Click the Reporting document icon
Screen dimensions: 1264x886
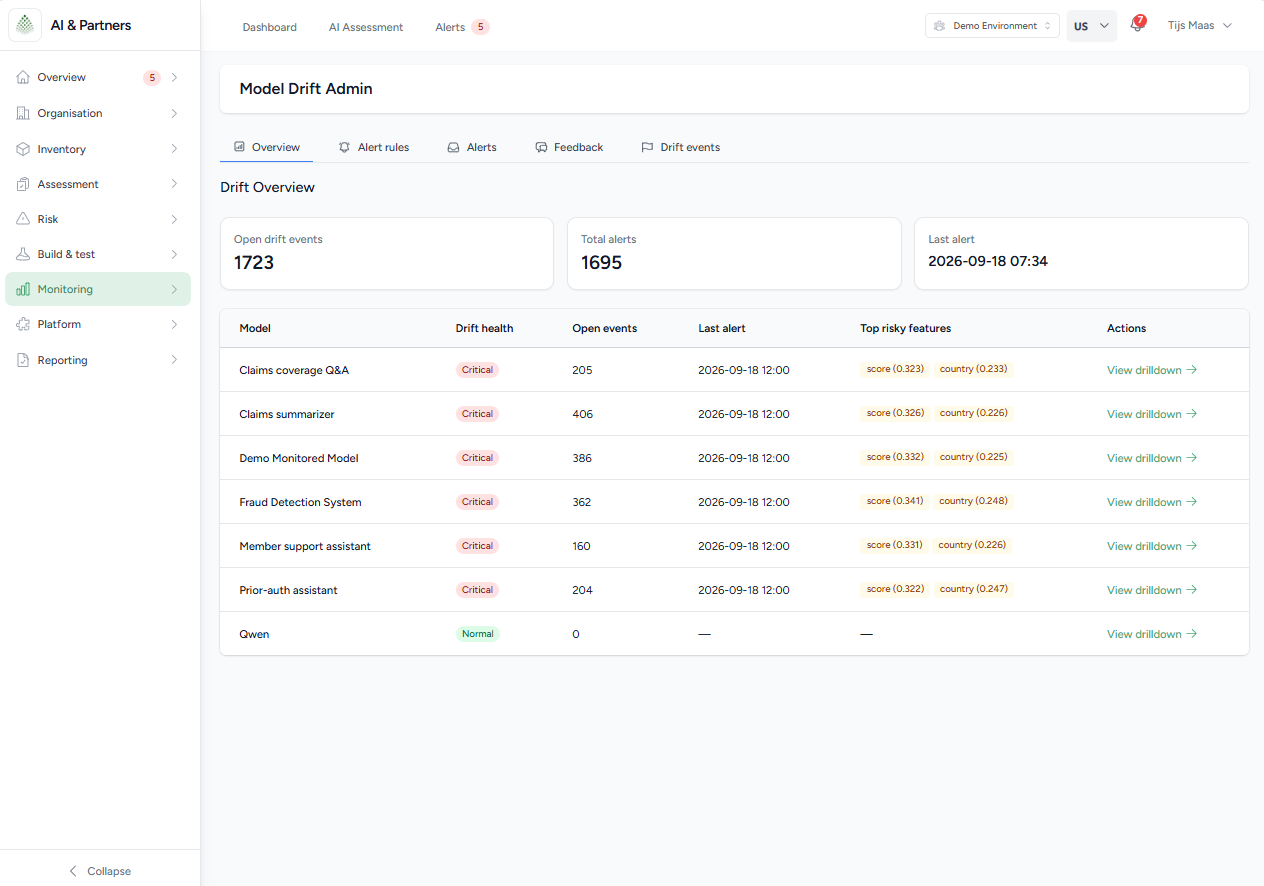click(23, 360)
